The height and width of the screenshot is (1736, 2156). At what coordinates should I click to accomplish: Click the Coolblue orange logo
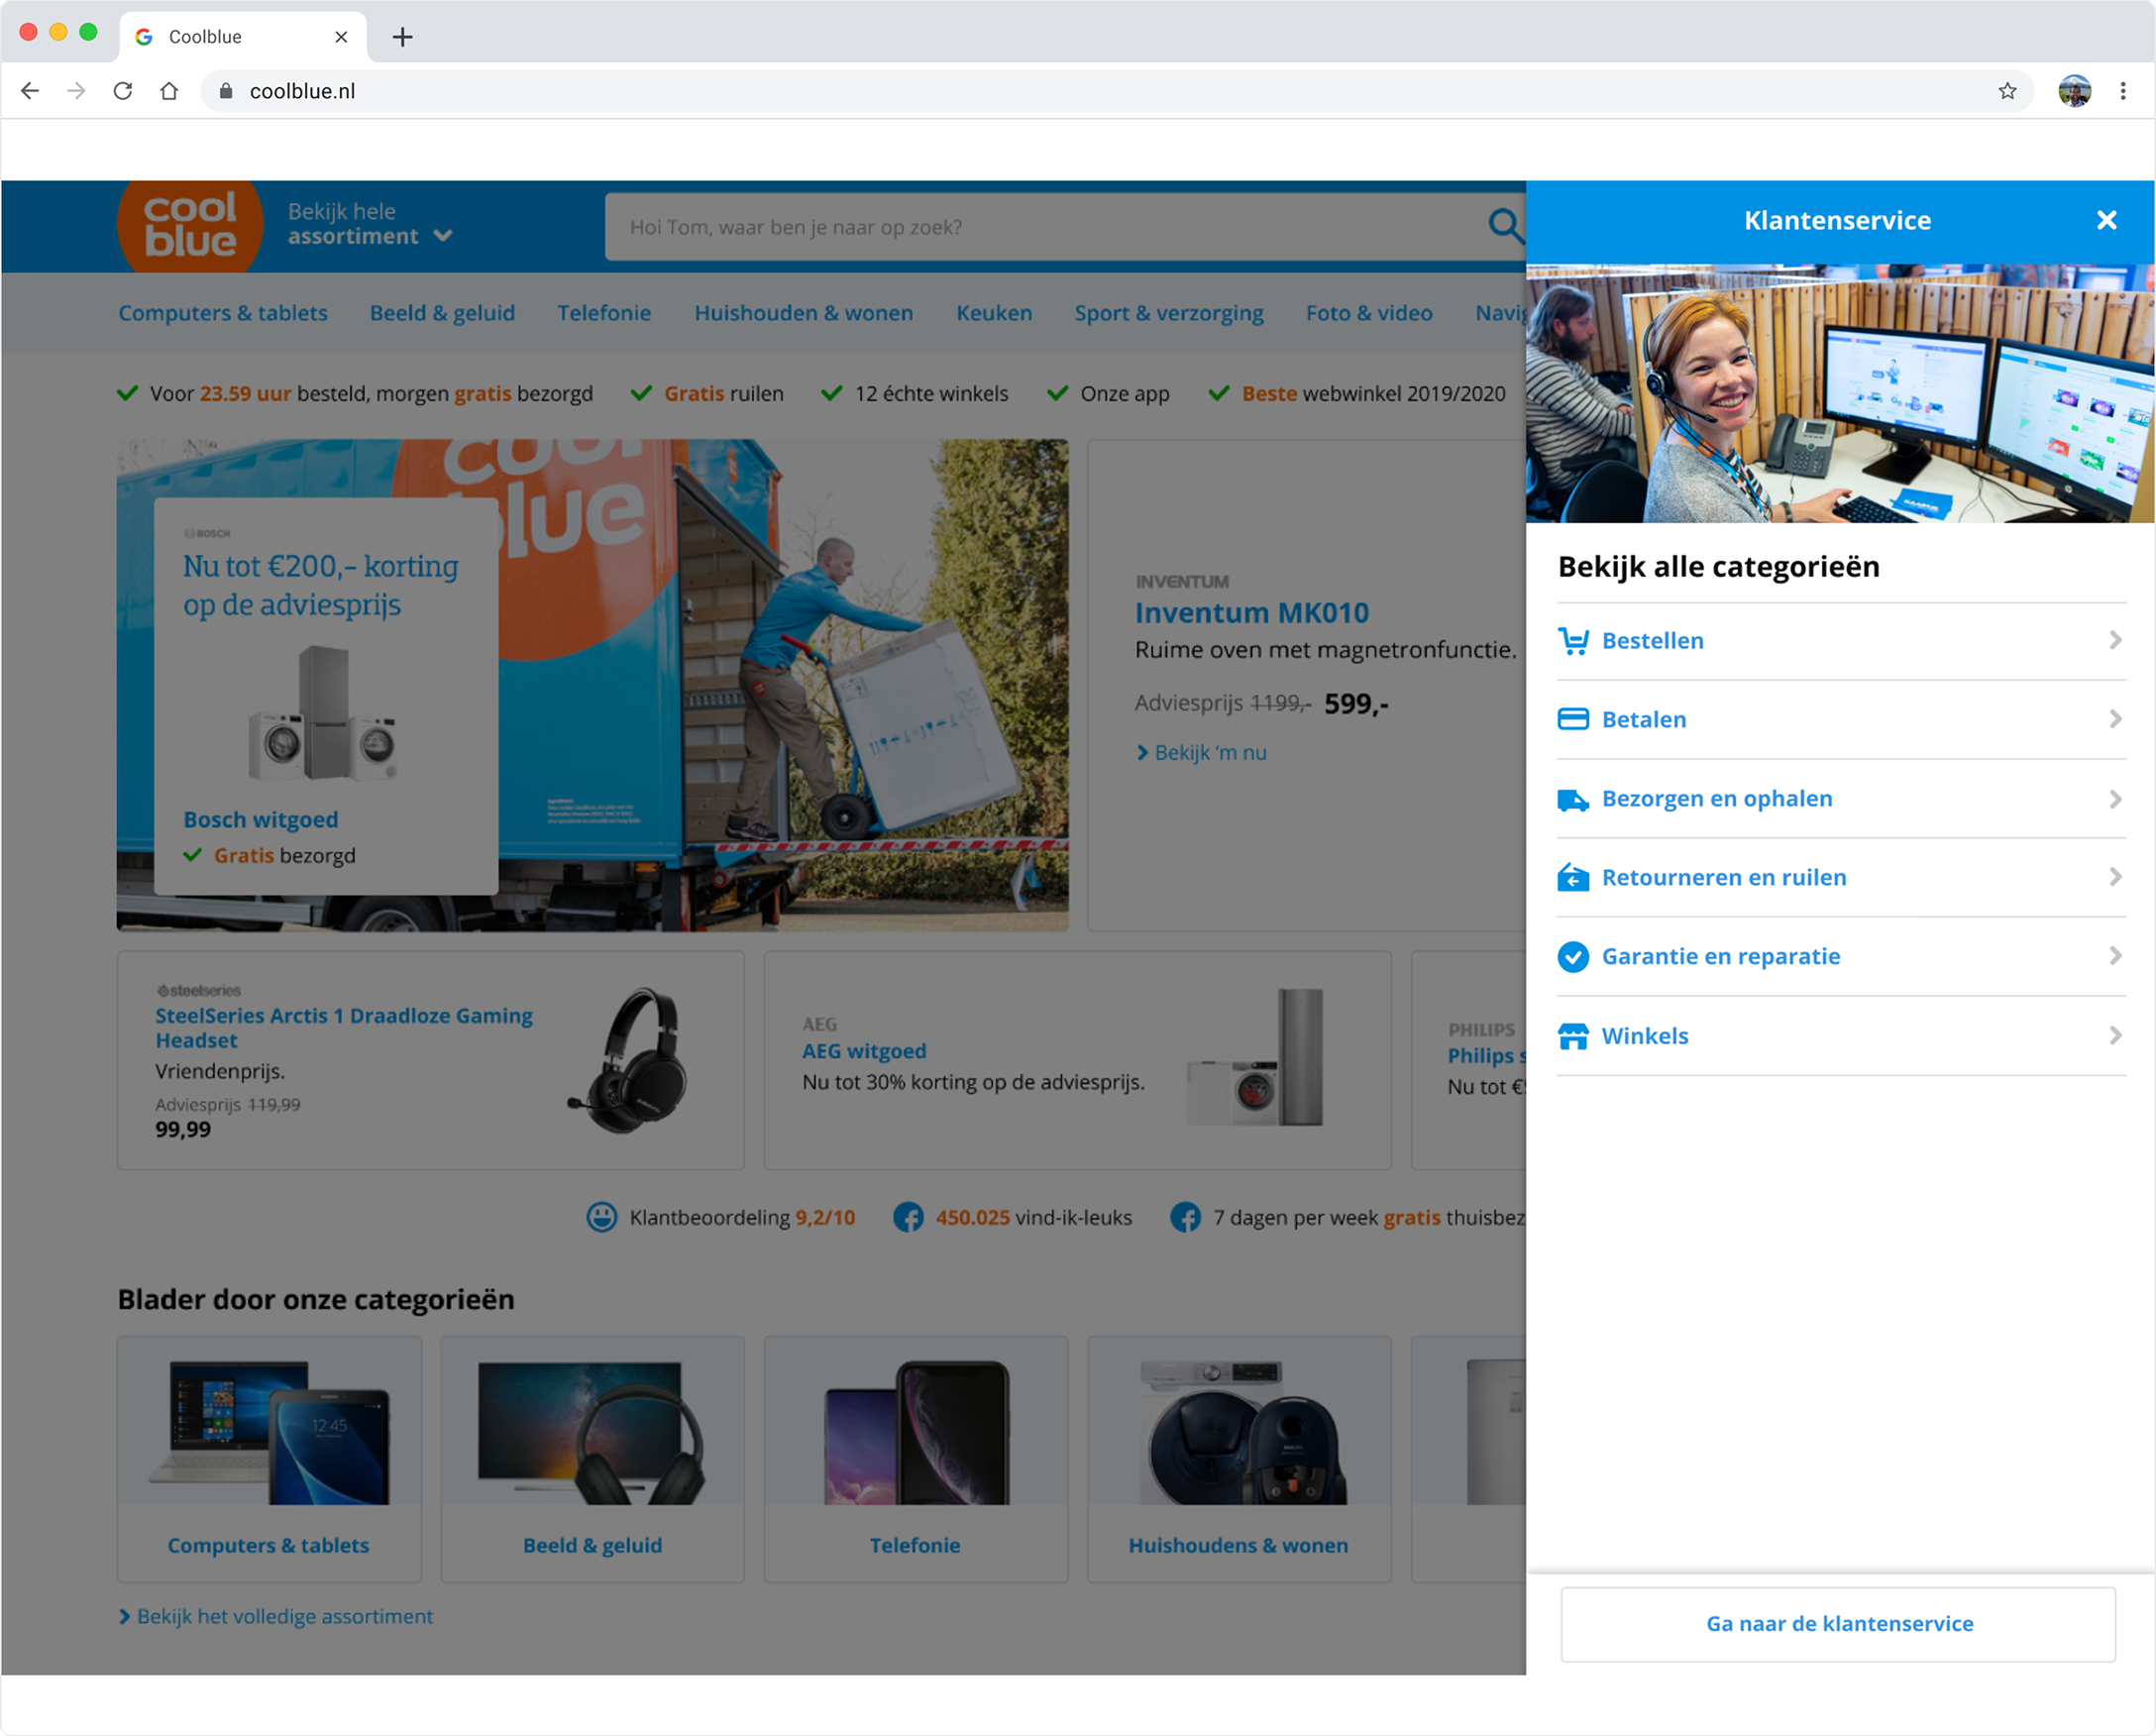[190, 226]
